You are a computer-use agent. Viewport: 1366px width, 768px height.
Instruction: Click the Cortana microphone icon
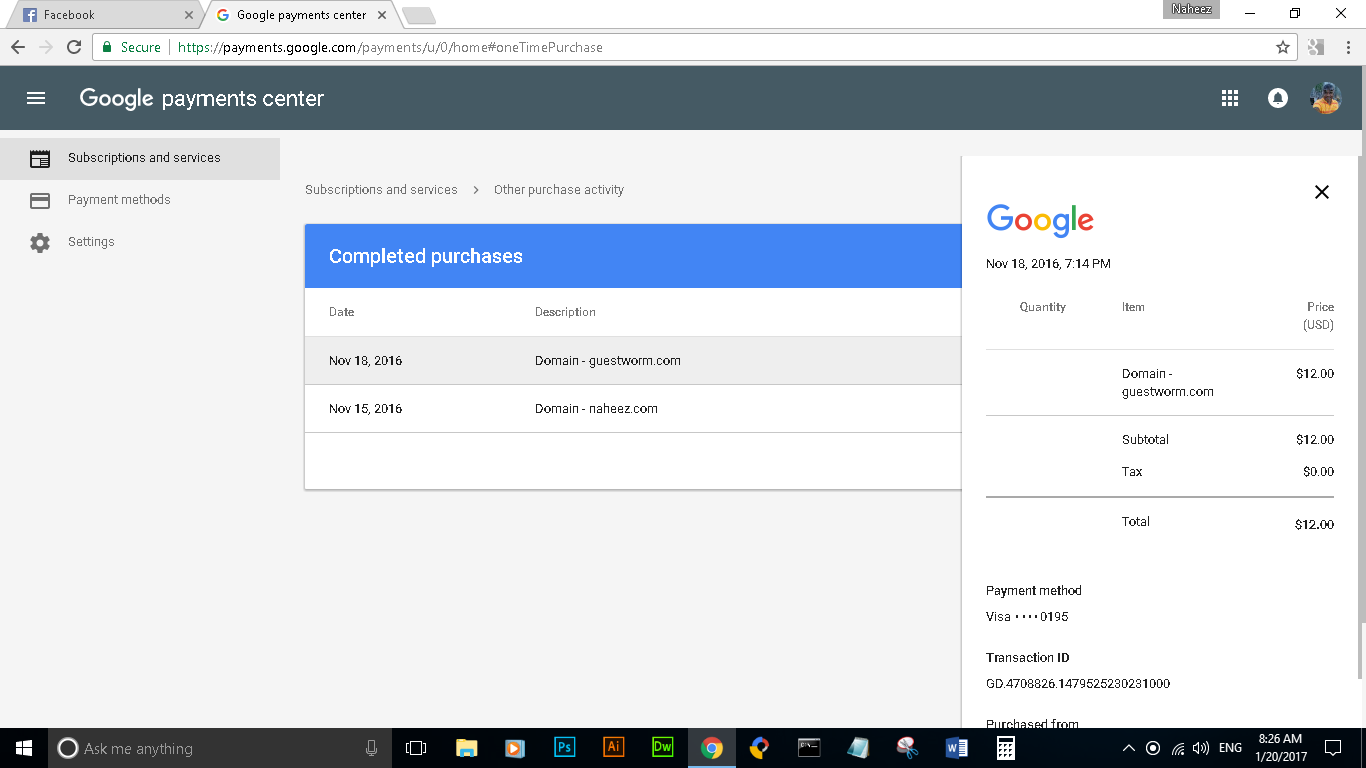point(371,748)
